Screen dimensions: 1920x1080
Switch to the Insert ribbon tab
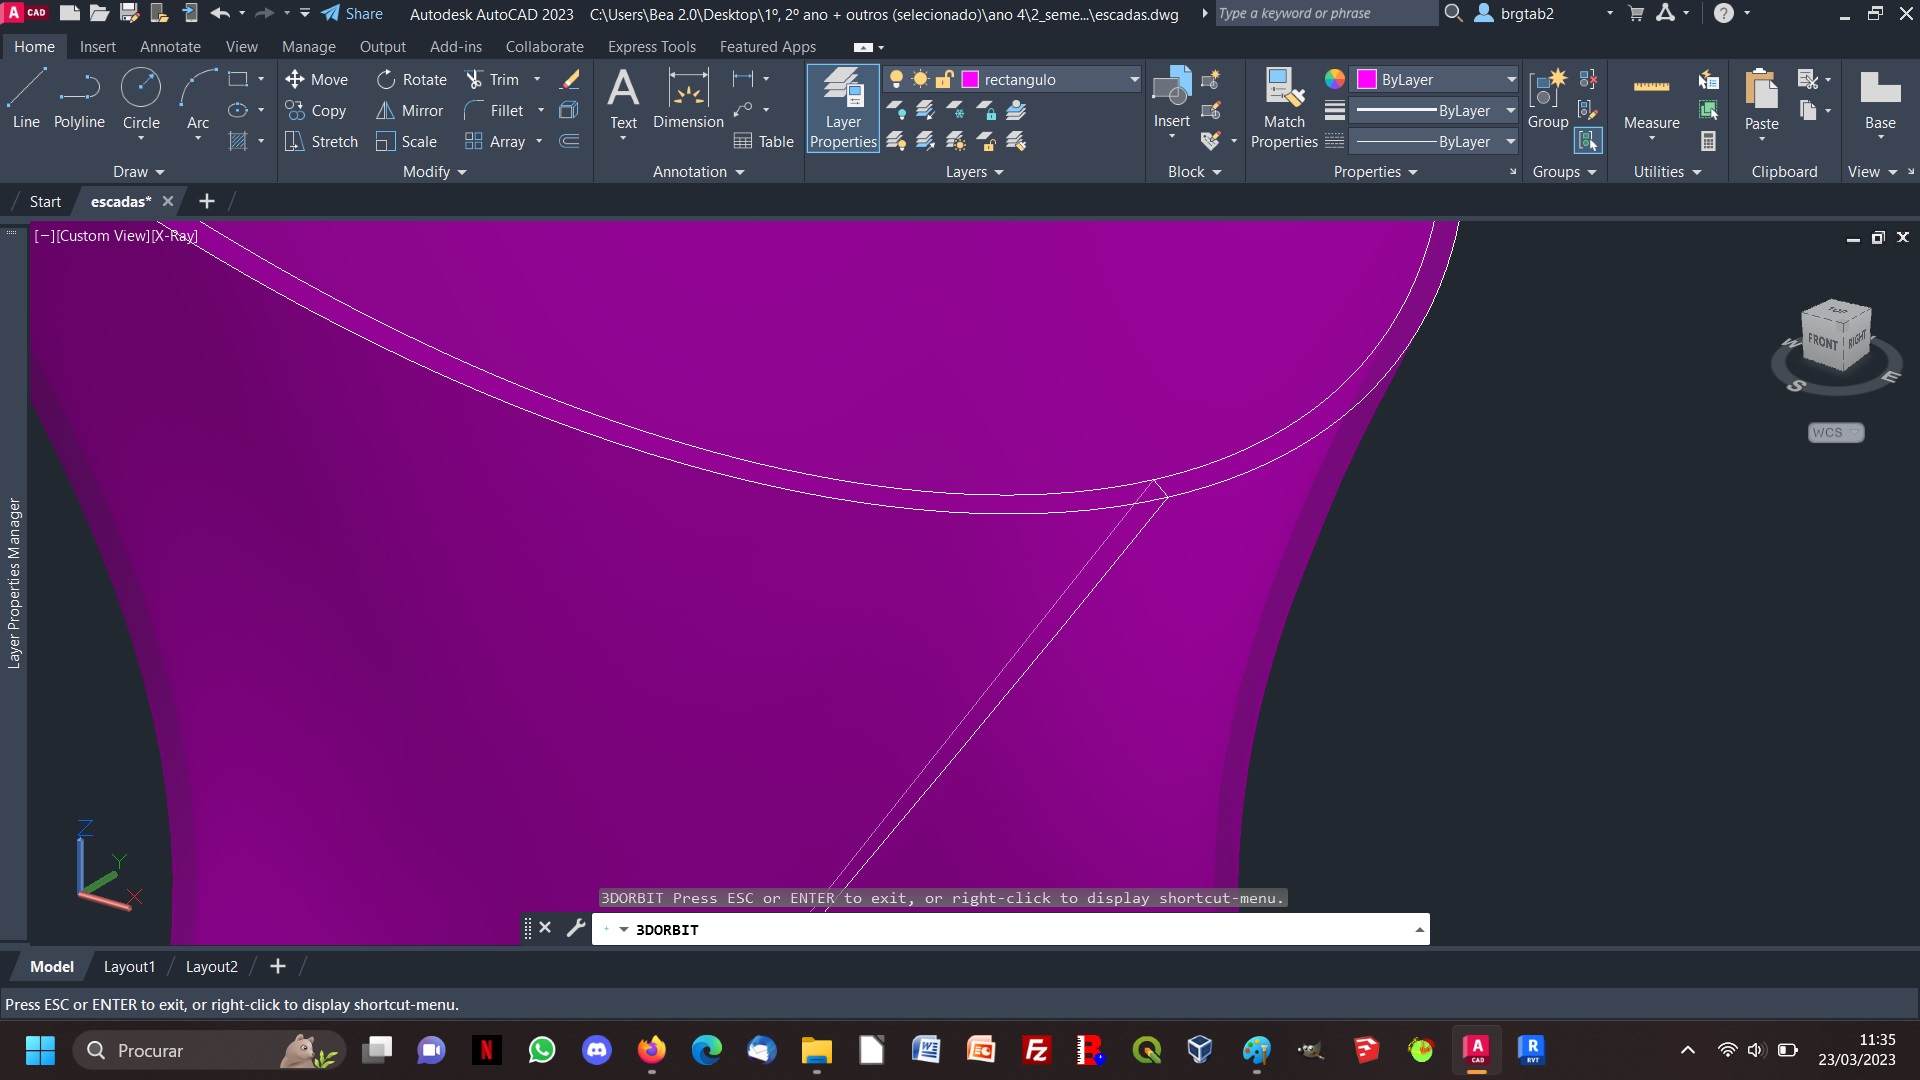(x=97, y=47)
